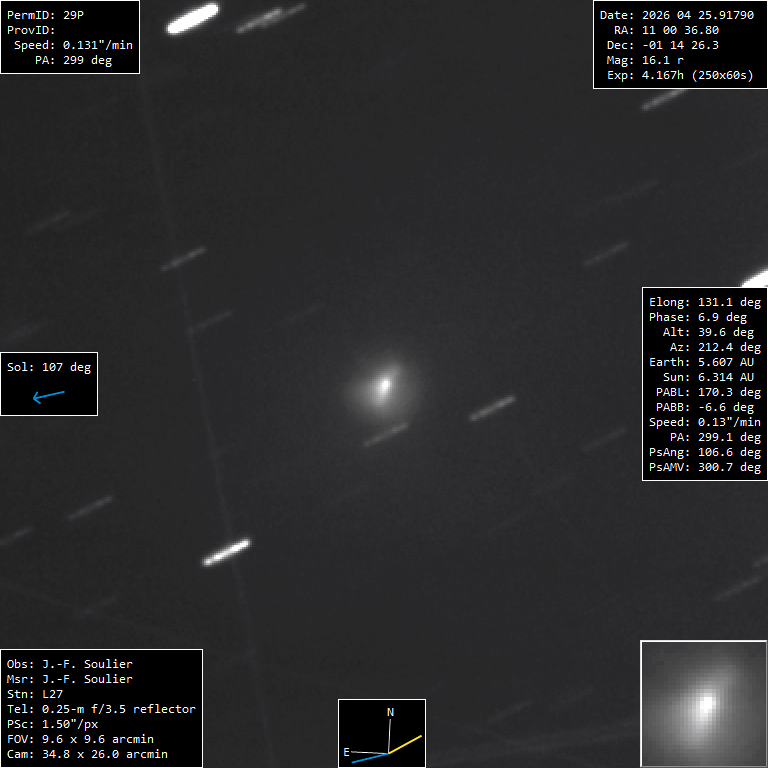The image size is (768, 768).
Task: Select the Mag: 16.1 r value
Action: [x=645, y=60]
